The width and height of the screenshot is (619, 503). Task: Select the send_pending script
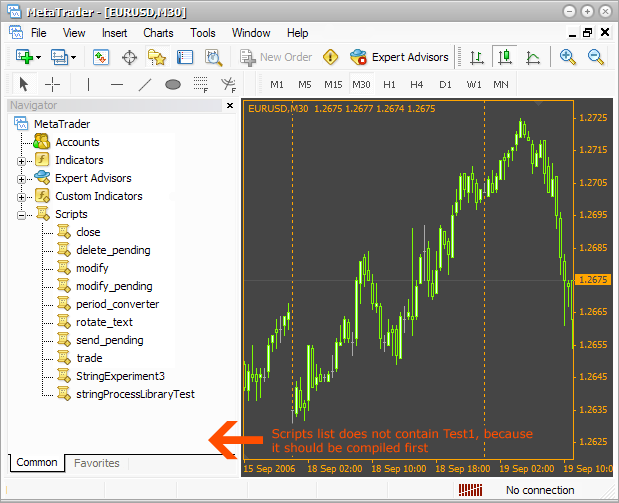109,340
